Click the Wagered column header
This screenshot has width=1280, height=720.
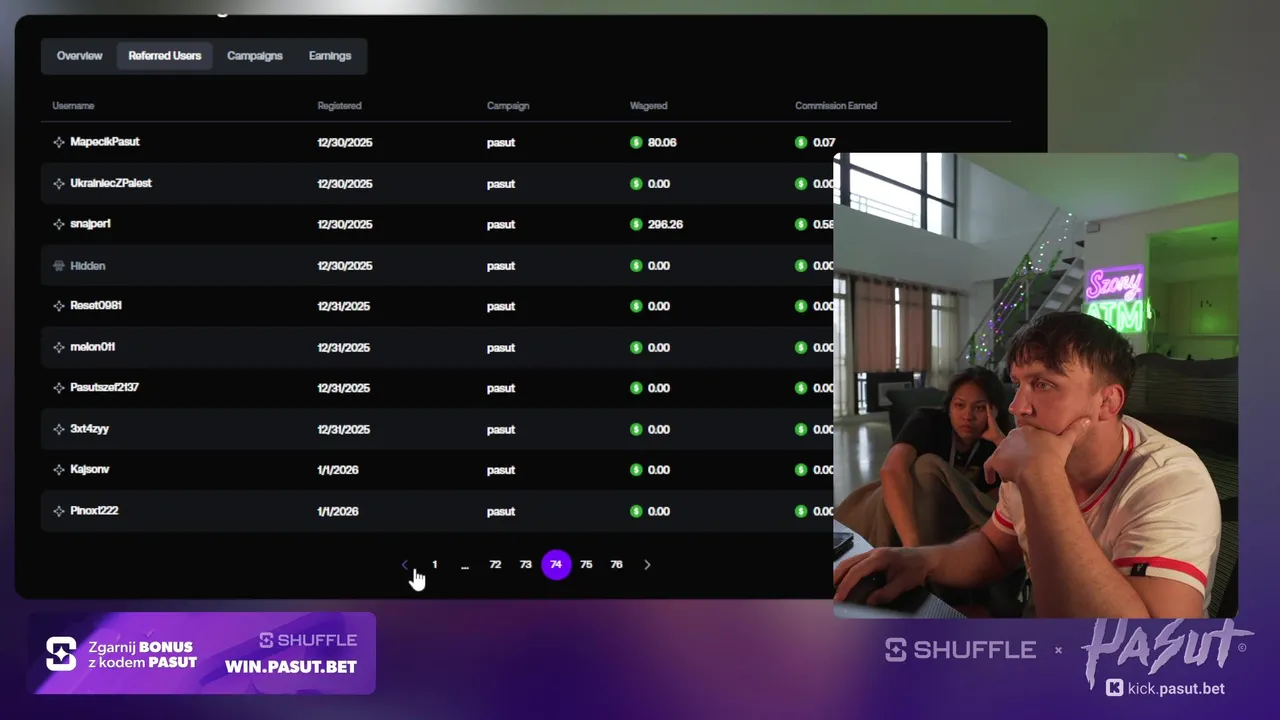(x=648, y=106)
